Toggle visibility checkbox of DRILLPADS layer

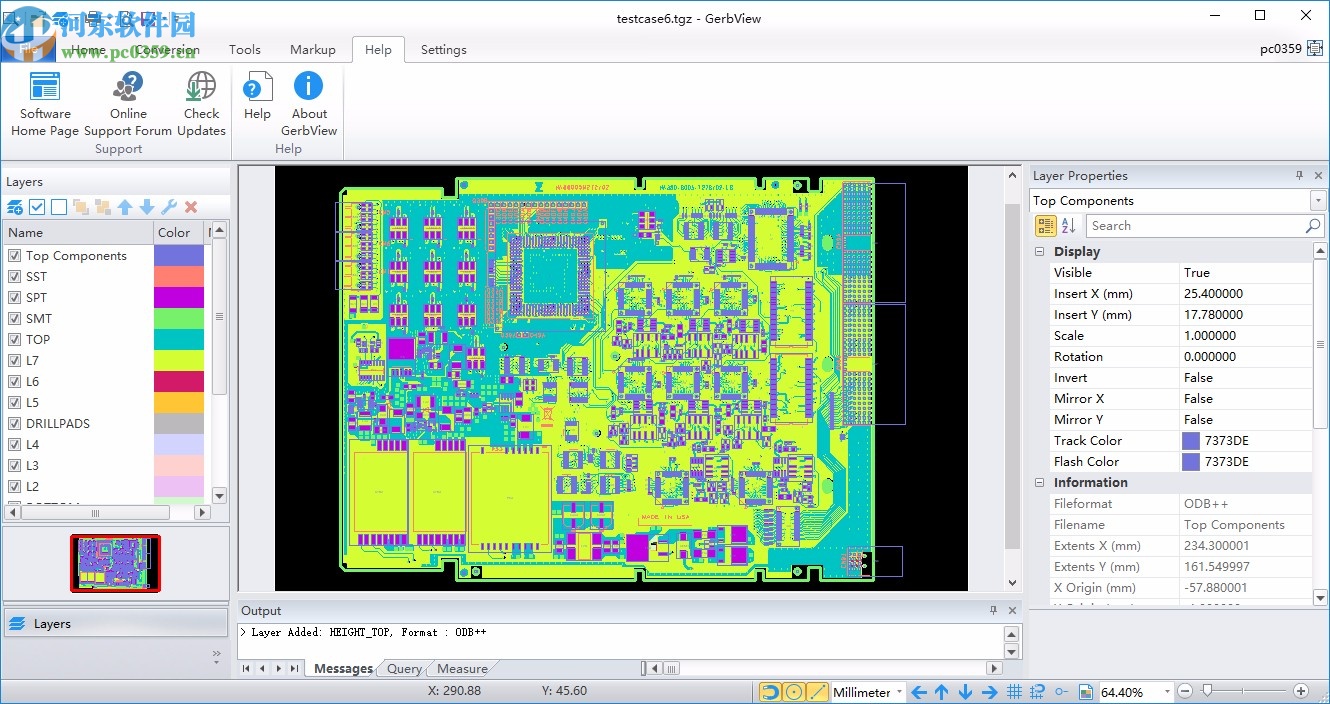[15, 424]
